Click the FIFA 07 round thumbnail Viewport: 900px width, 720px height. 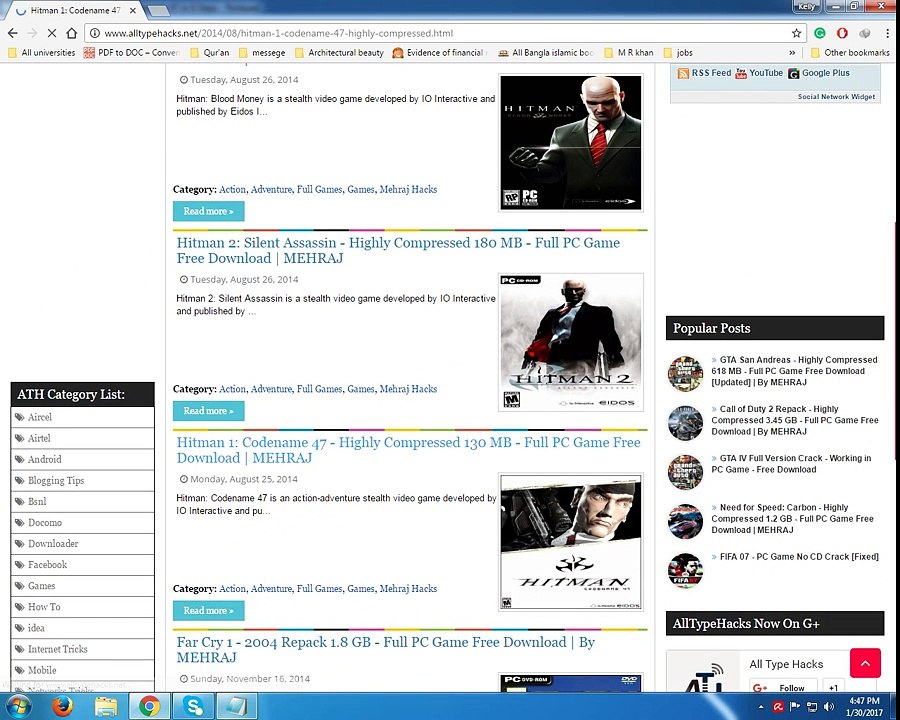pyautogui.click(x=685, y=571)
